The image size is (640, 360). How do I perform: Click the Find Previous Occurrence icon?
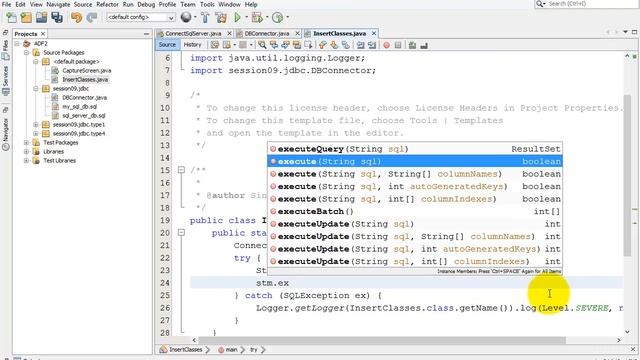[273, 45]
